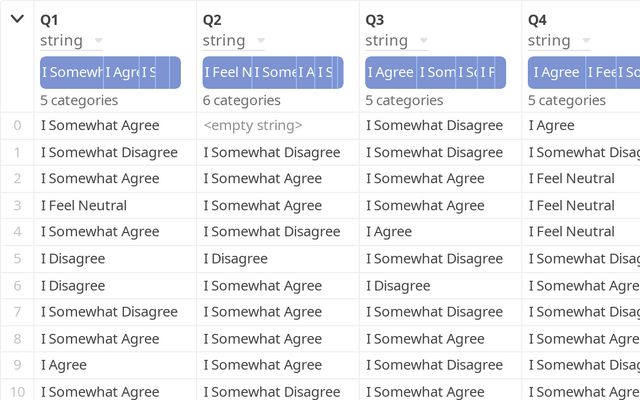Click Q3 'I Som' category bar segment
This screenshot has height=400, width=640.
pyautogui.click(x=436, y=73)
